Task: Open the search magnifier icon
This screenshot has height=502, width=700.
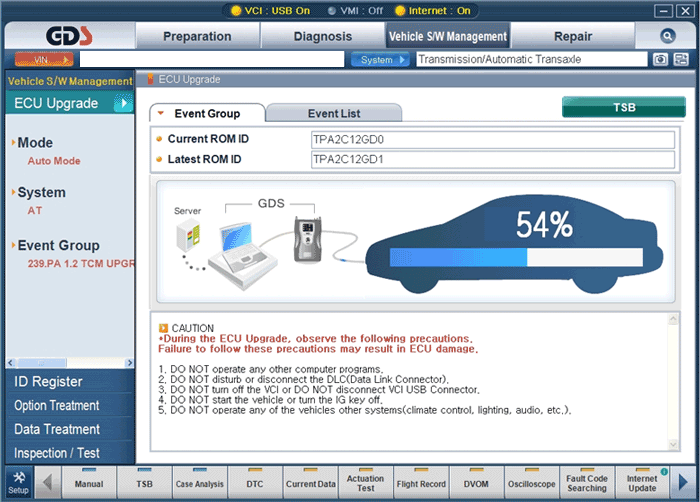Action: pyautogui.click(x=667, y=36)
